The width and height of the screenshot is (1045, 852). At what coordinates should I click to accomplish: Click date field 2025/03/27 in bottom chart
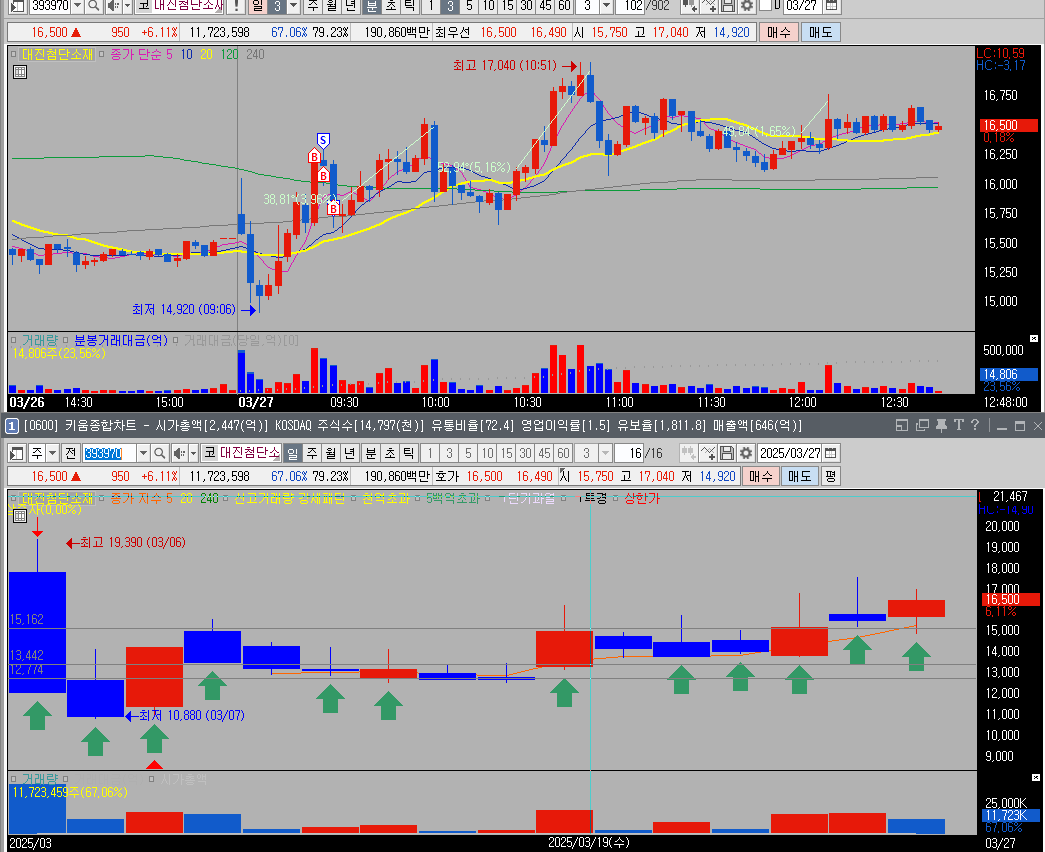pyautogui.click(x=790, y=453)
